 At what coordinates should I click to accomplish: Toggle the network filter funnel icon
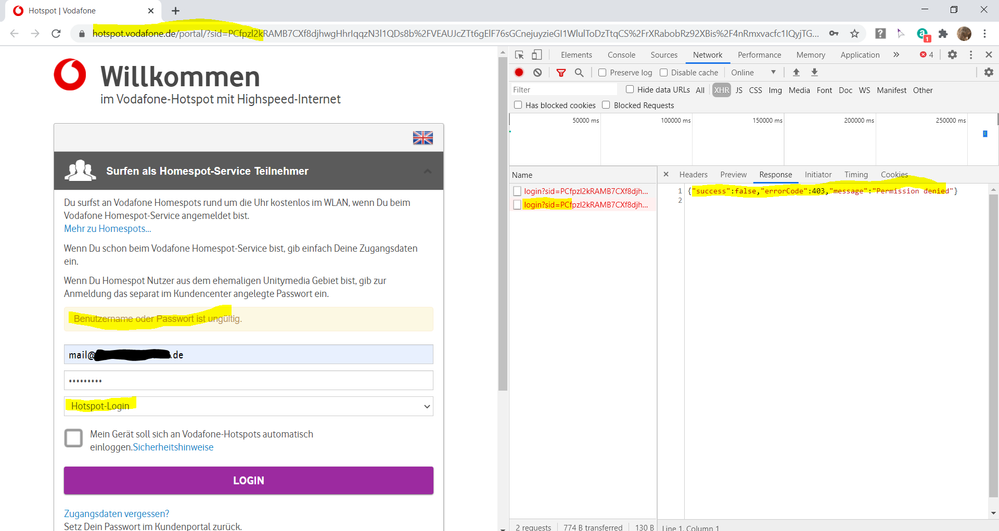coord(561,73)
